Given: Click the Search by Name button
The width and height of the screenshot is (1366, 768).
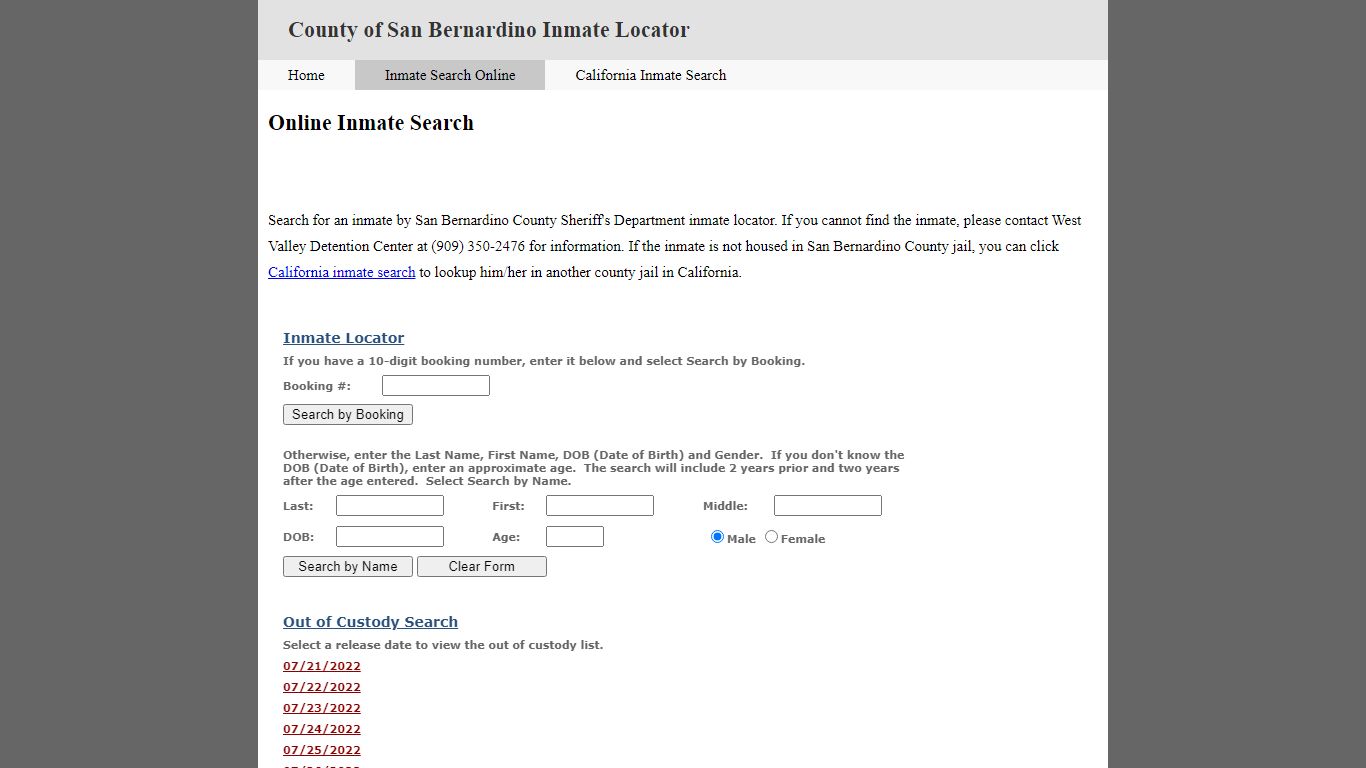Looking at the screenshot, I should tap(348, 566).
